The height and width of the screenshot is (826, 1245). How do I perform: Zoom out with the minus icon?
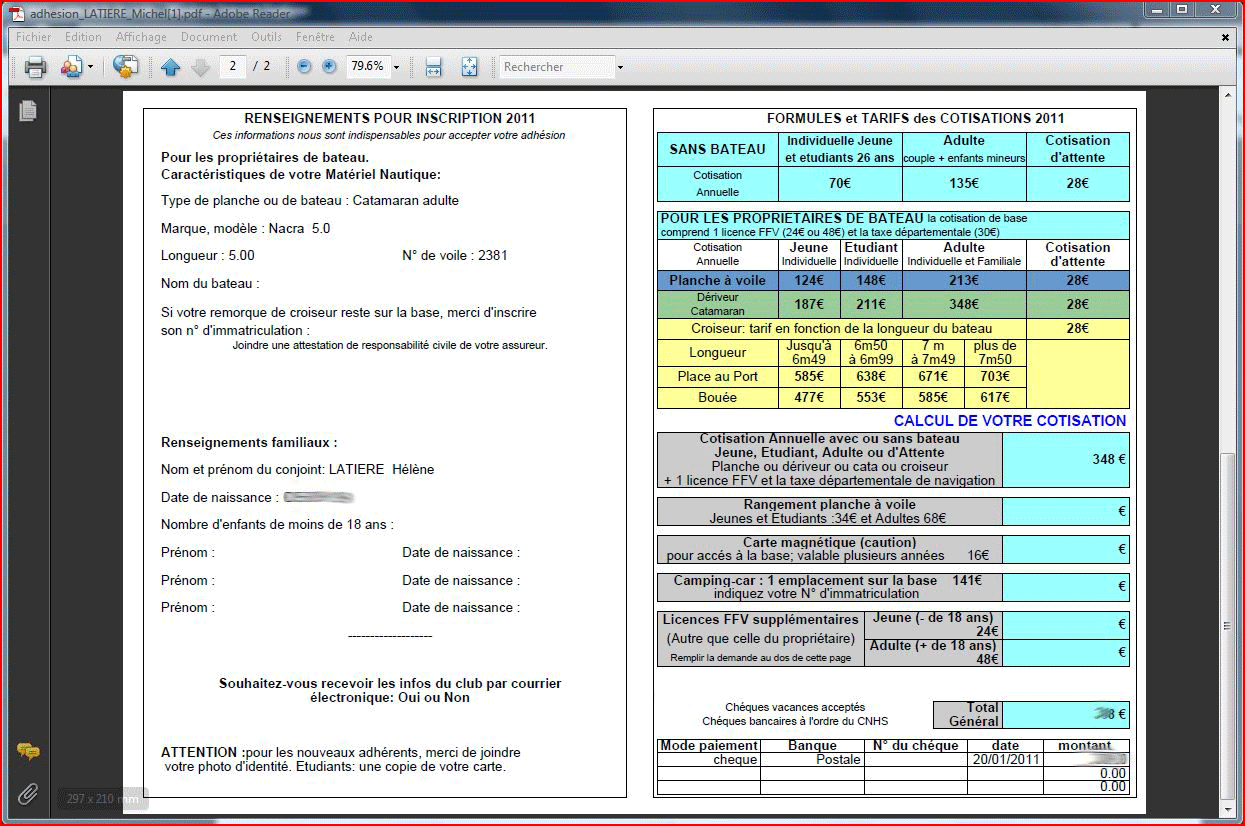tap(304, 67)
